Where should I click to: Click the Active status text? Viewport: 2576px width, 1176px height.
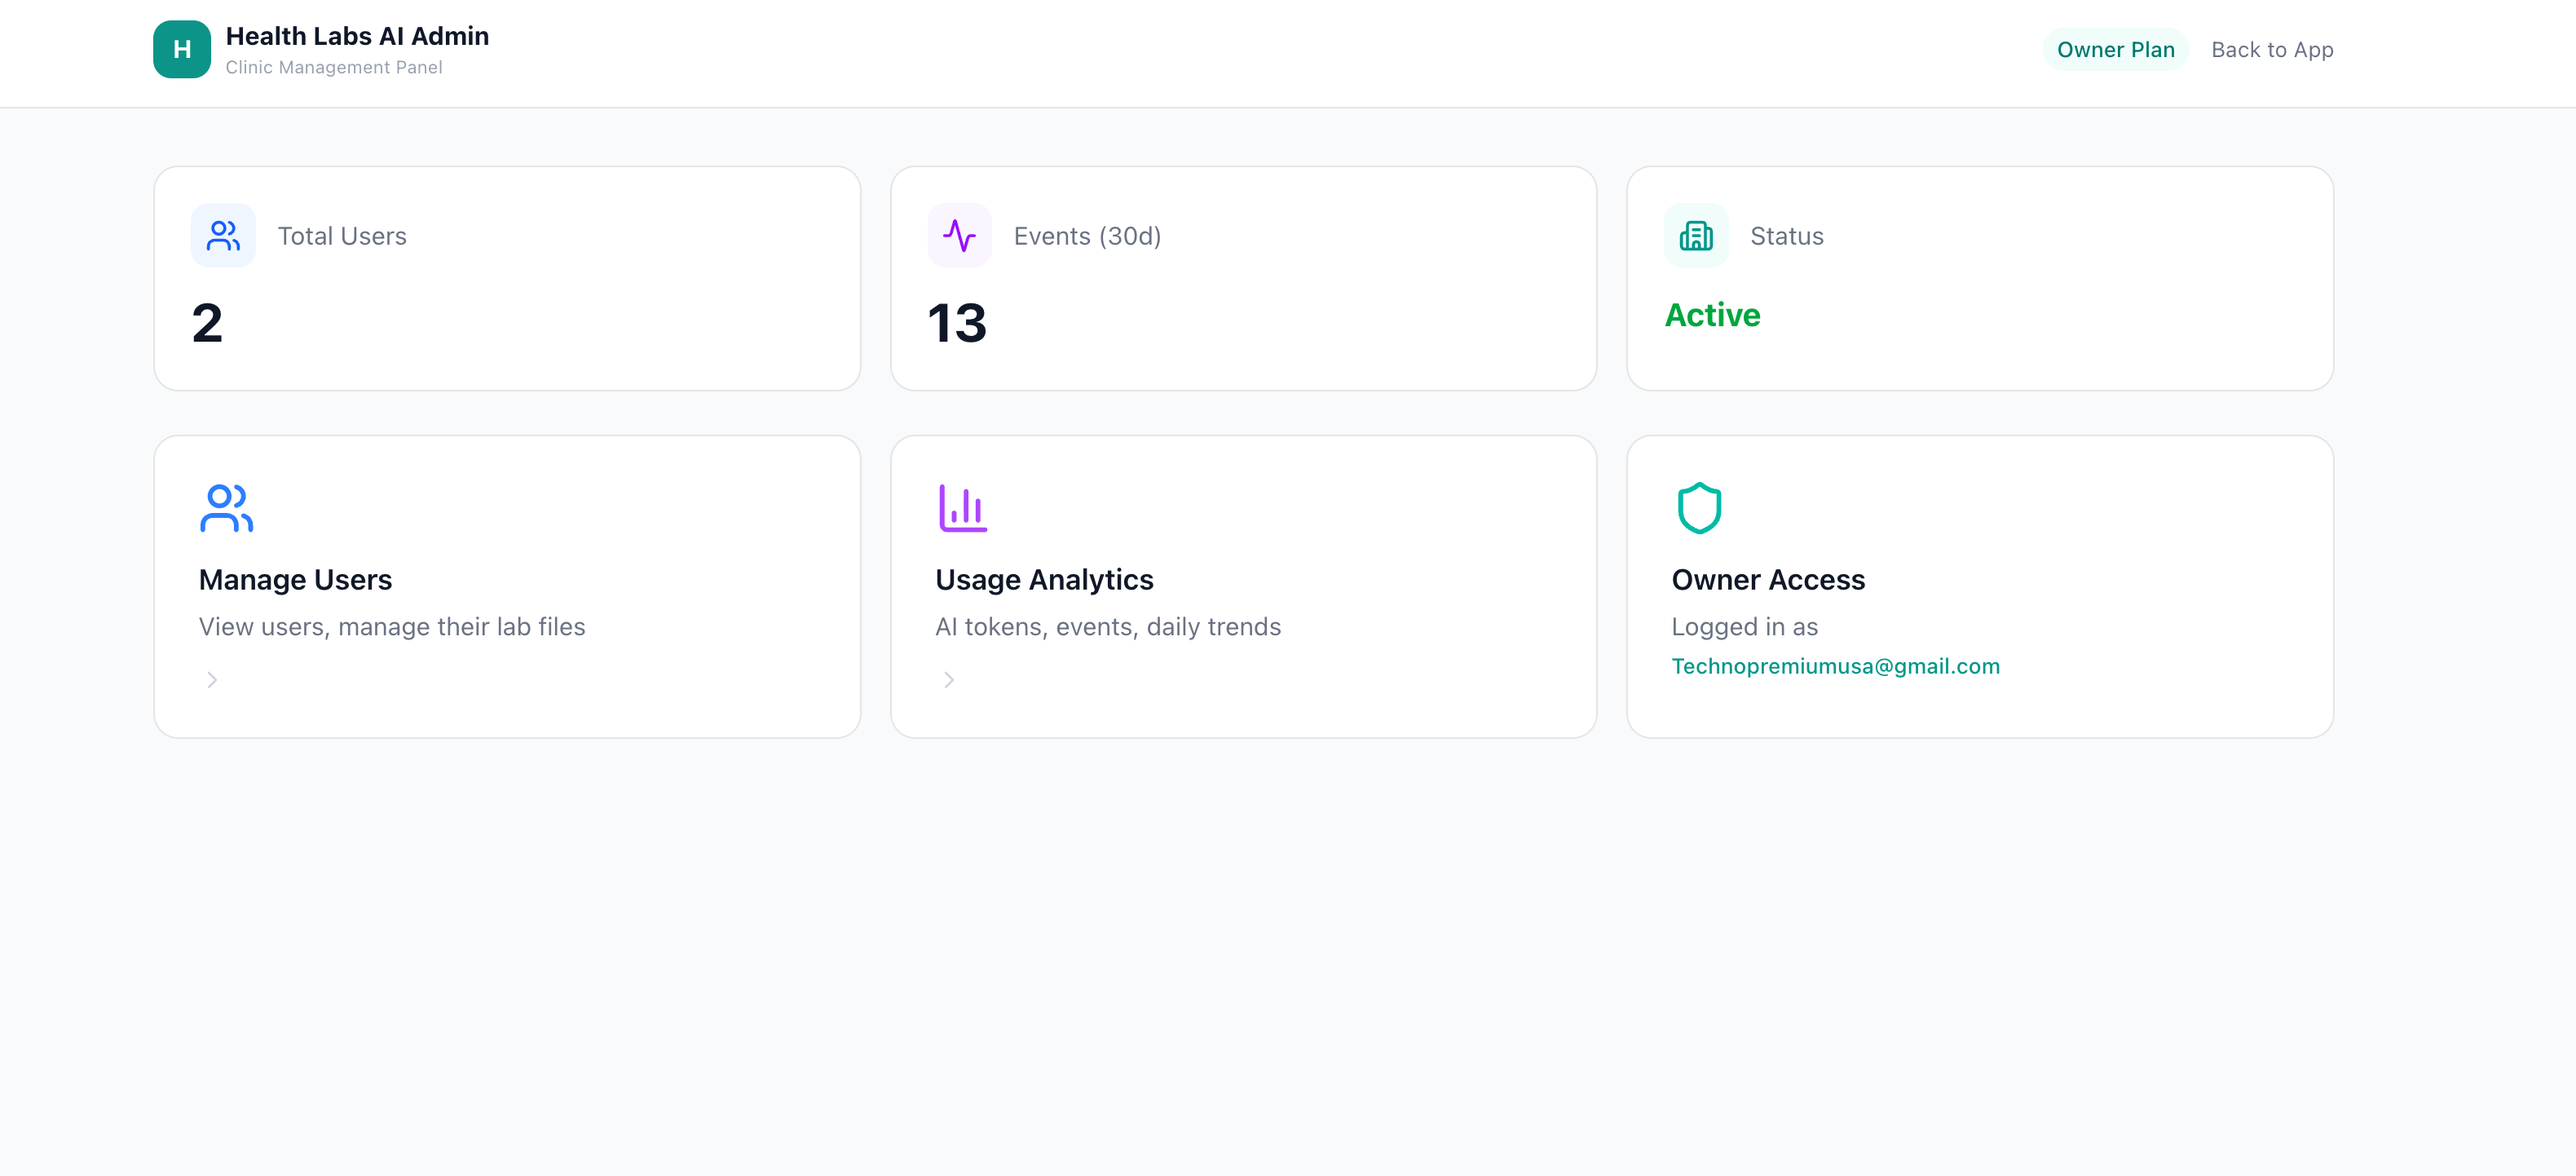[x=1712, y=315]
